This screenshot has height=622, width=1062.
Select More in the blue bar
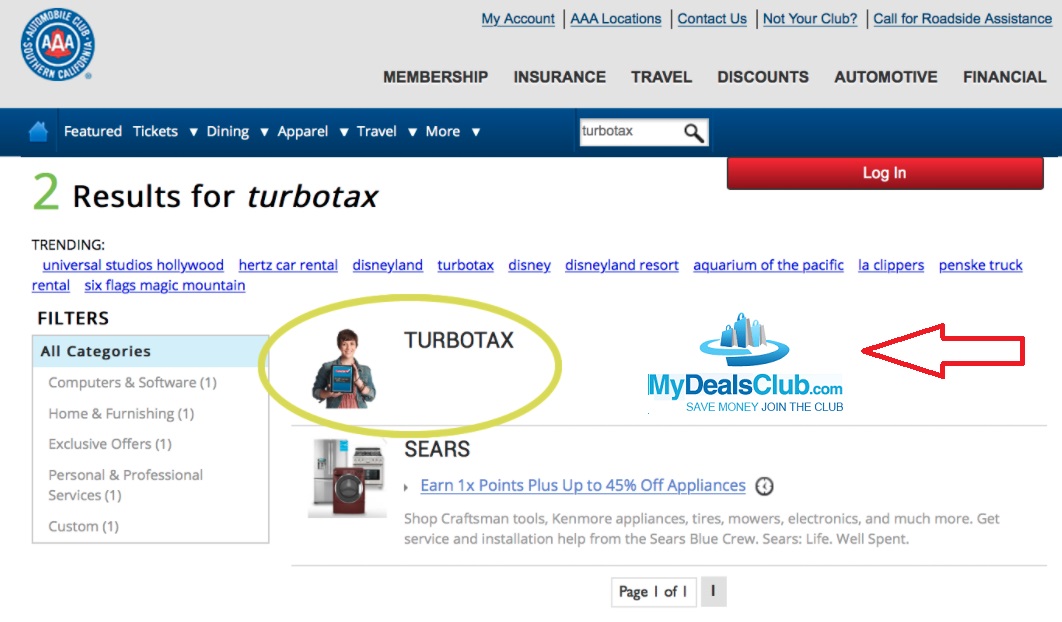(x=442, y=131)
